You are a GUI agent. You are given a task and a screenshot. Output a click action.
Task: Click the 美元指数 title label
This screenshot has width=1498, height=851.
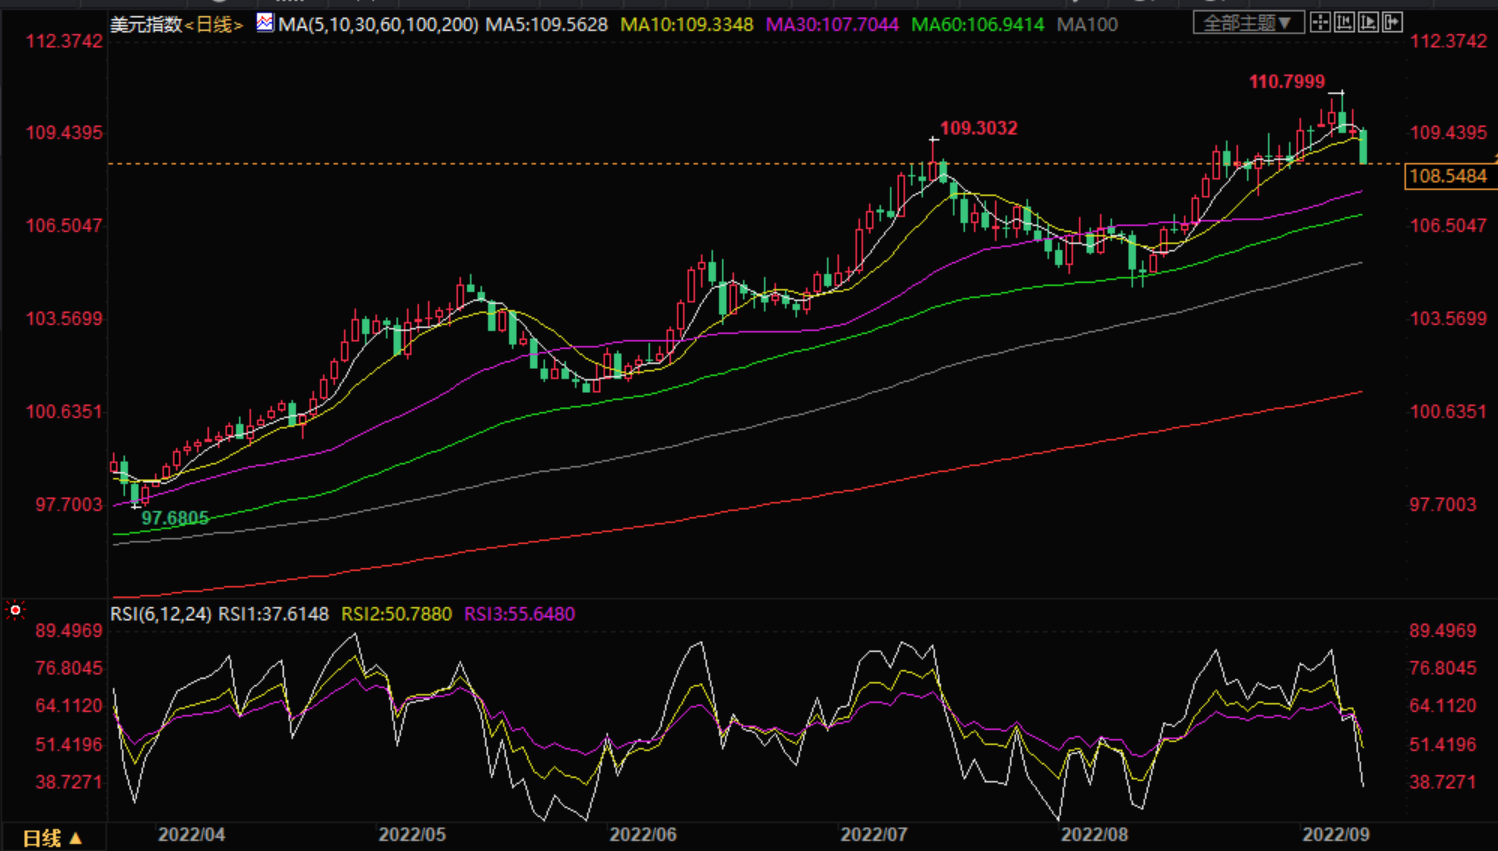click(x=146, y=24)
